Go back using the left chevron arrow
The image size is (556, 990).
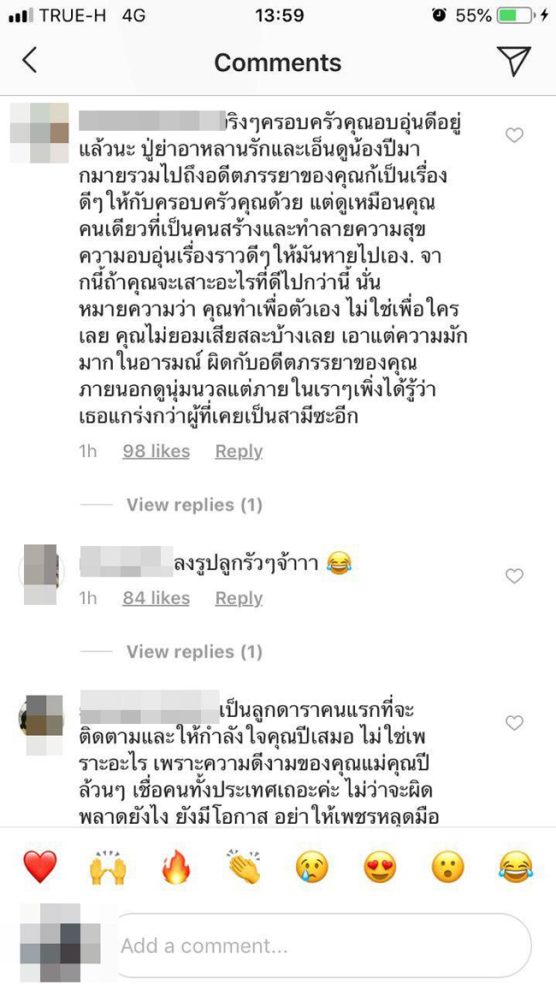30,61
